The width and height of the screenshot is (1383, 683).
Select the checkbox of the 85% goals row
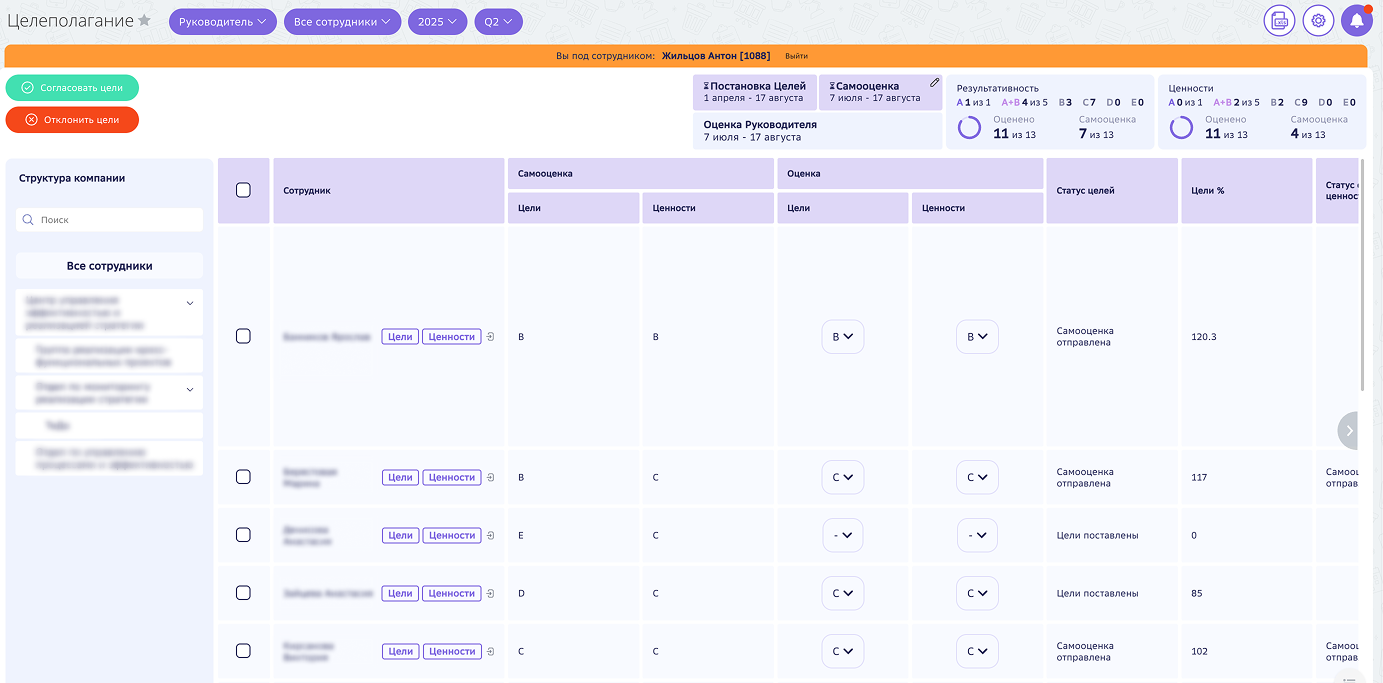click(x=243, y=593)
